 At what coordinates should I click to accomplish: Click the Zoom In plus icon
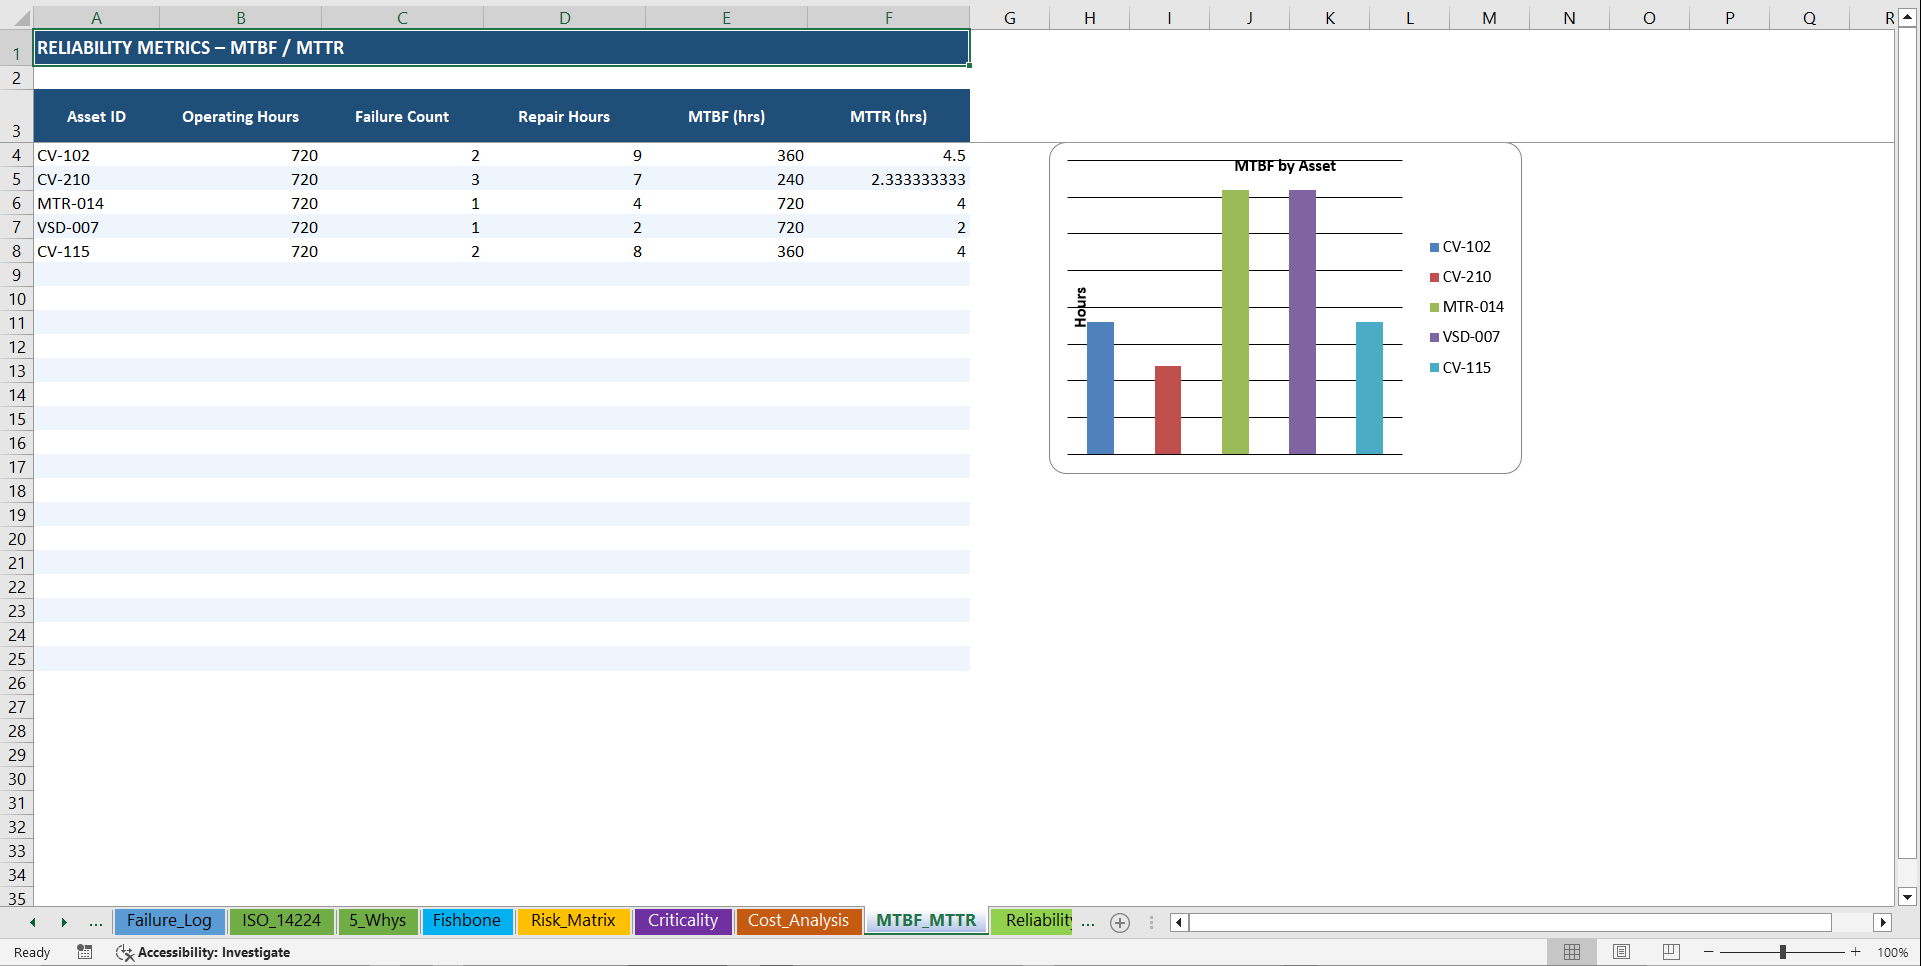coord(1857,952)
